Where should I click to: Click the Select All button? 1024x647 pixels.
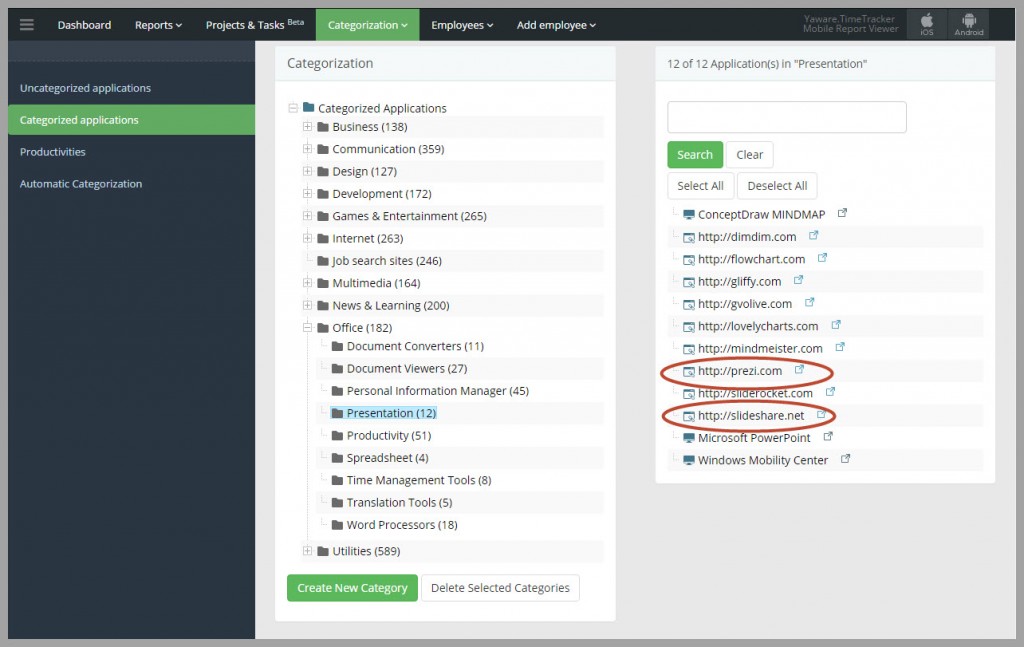pyautogui.click(x=700, y=186)
